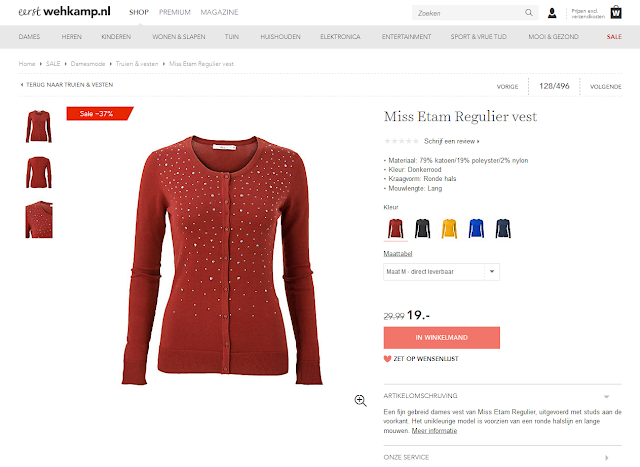Open the user account icon
The image size is (640, 467).
tap(552, 13)
